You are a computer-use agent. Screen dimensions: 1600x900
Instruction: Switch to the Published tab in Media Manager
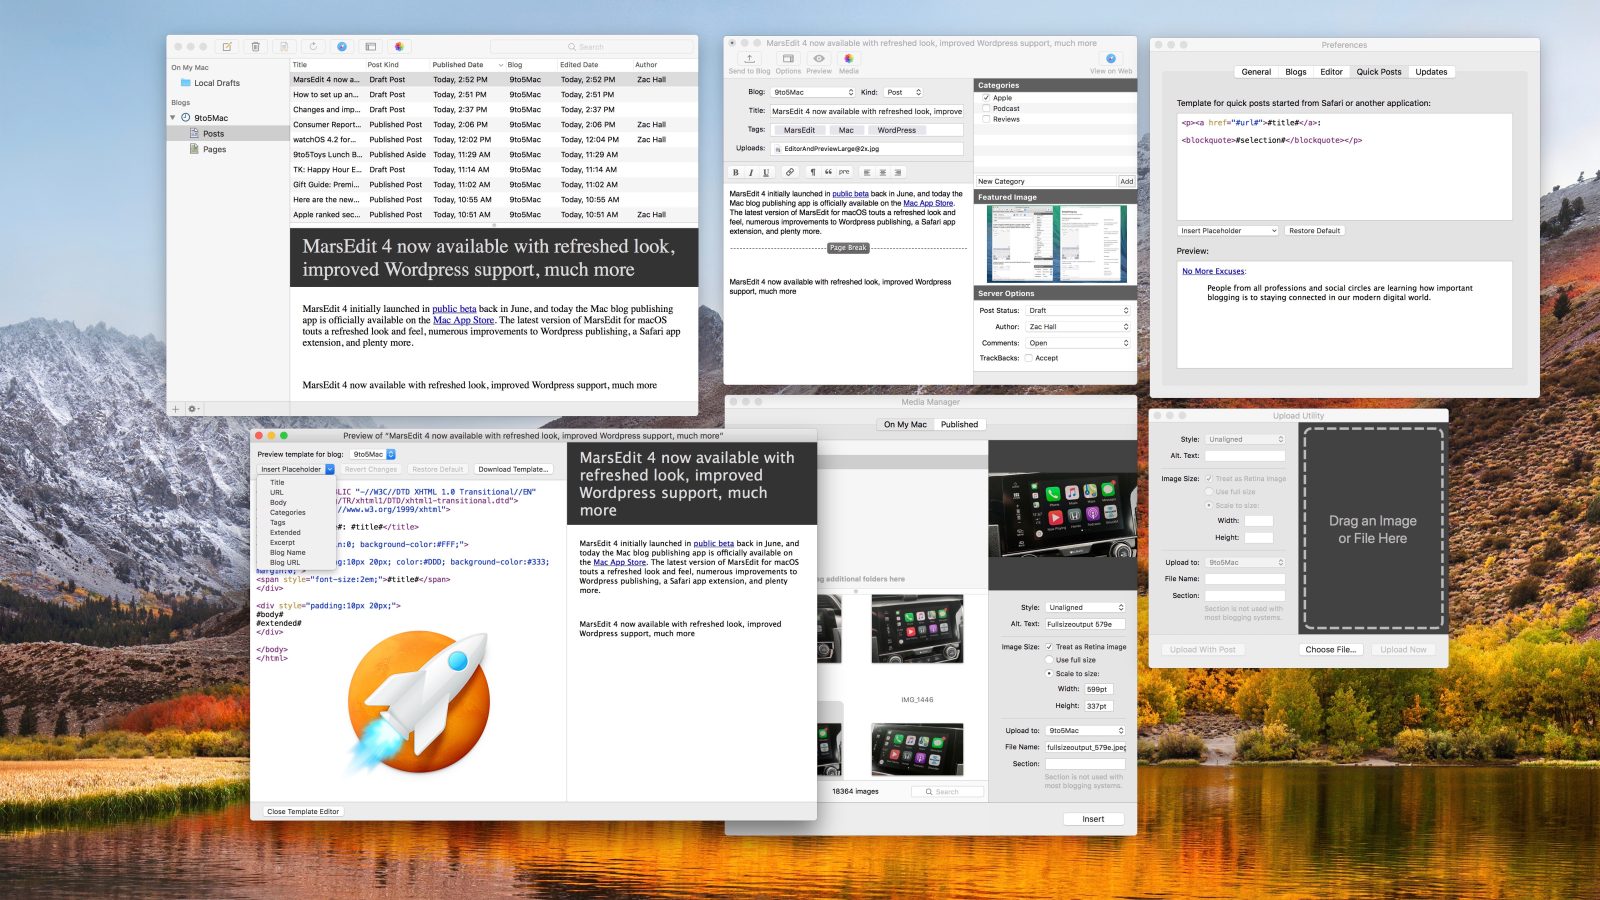pyautogui.click(x=959, y=425)
